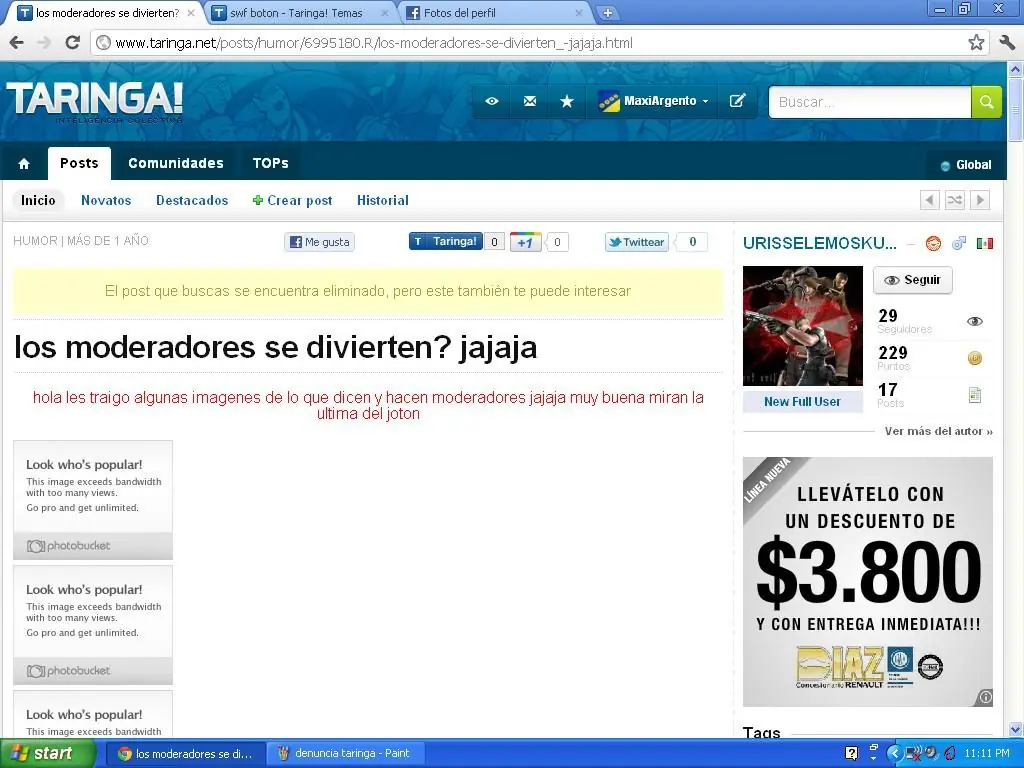Image resolution: width=1024 pixels, height=768 pixels.
Task: Open the TOPs tab
Action: 270,163
